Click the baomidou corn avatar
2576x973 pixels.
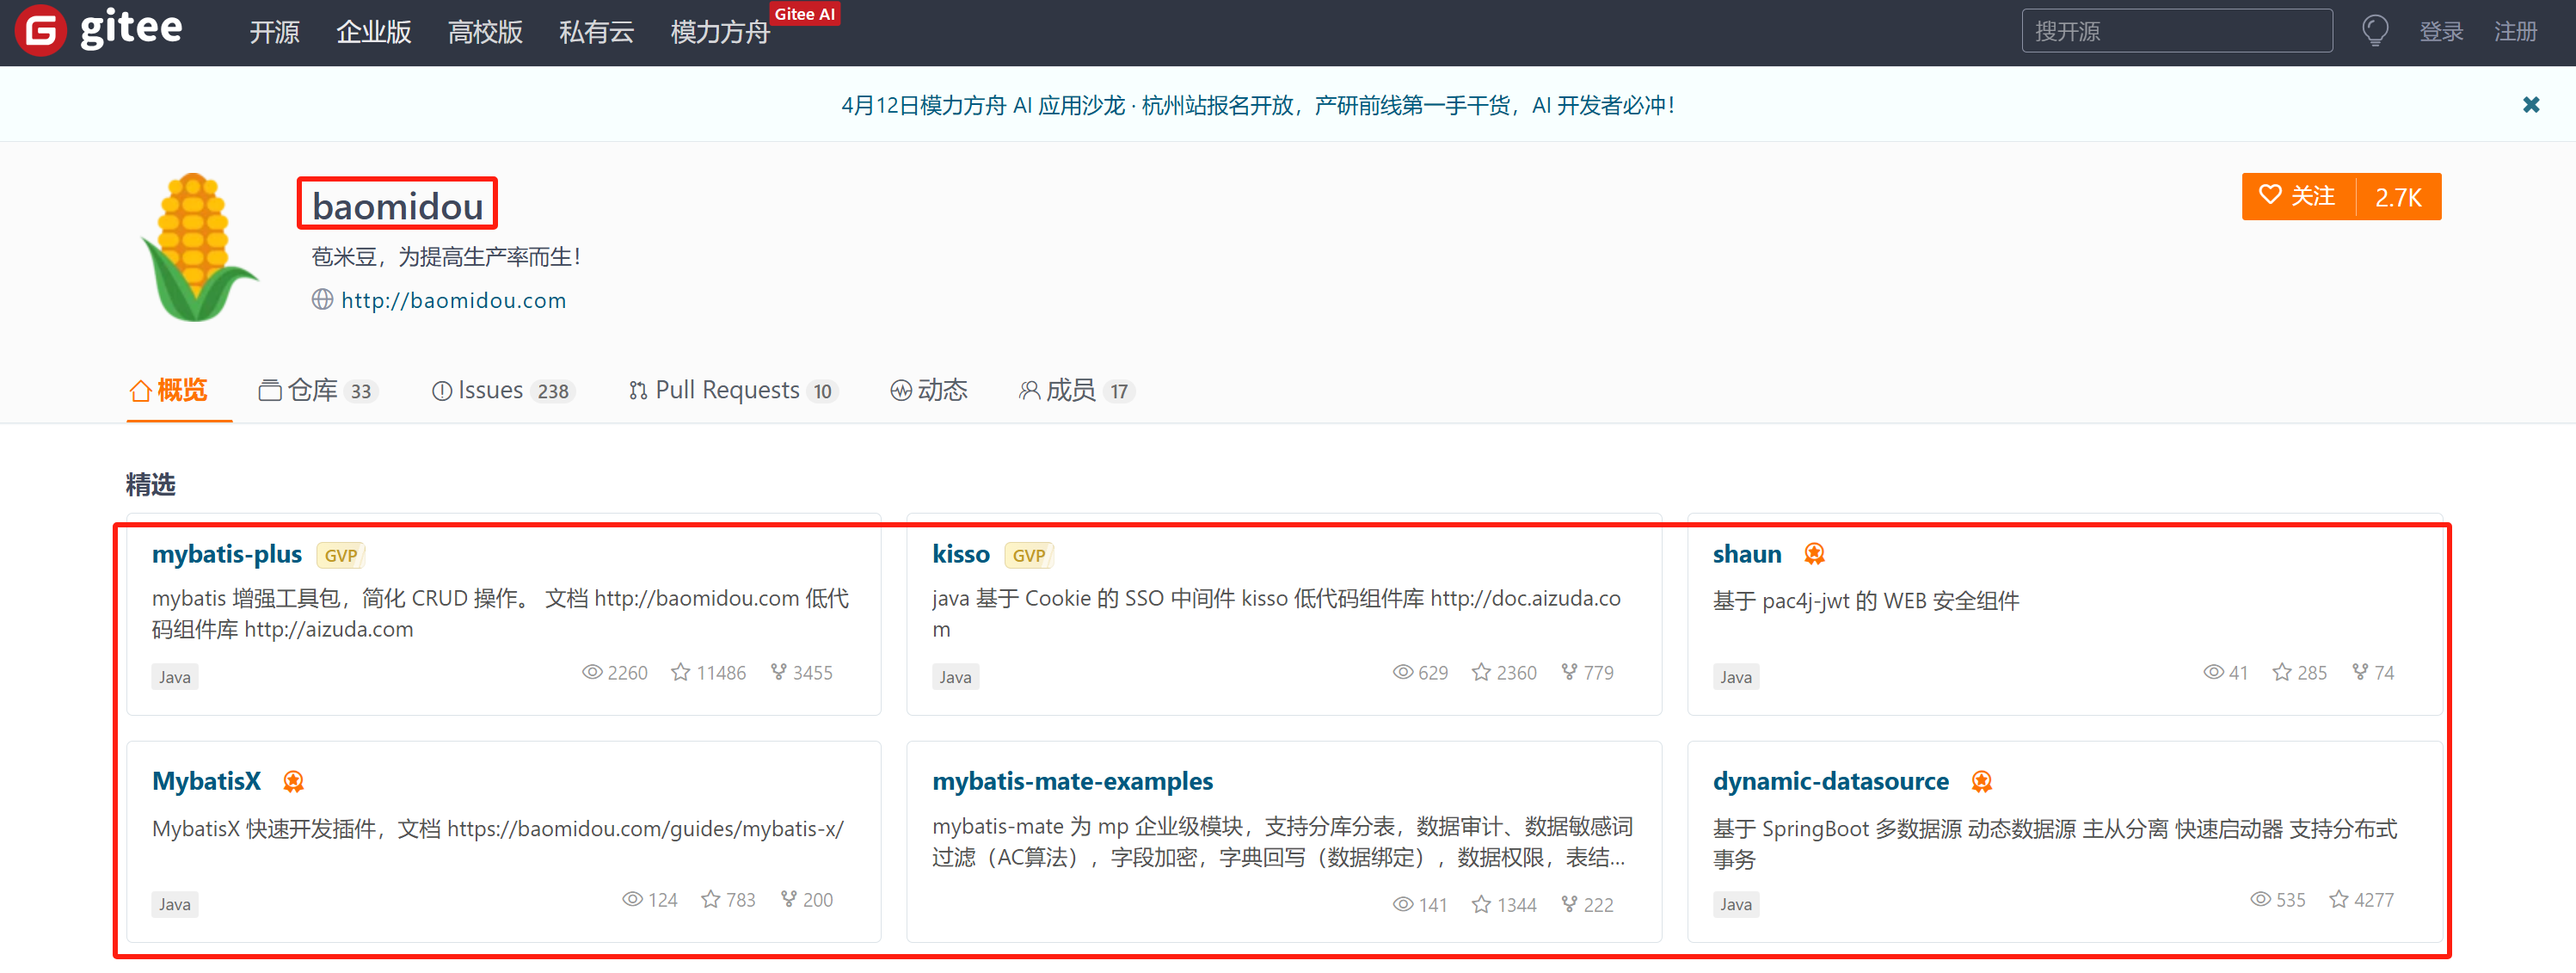coord(197,247)
